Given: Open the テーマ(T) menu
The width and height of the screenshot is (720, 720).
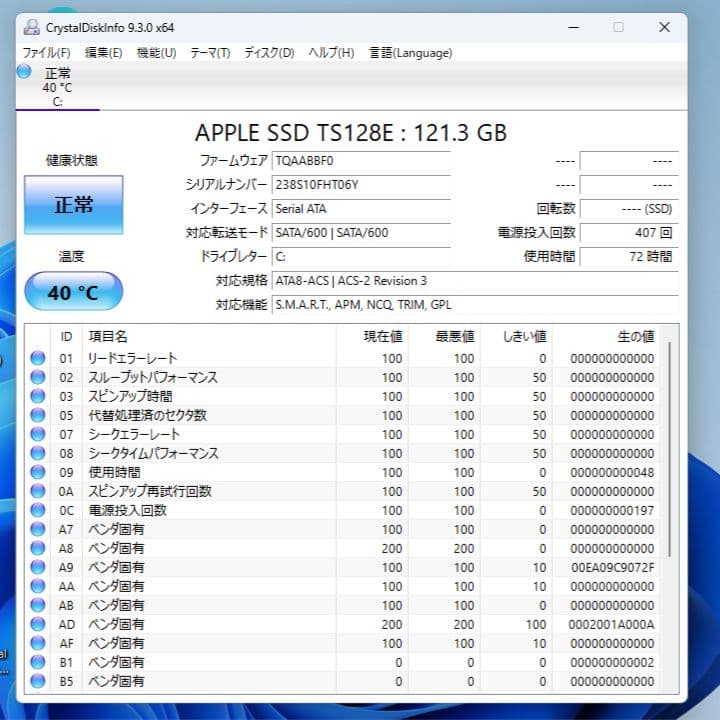Looking at the screenshot, I should (210, 53).
